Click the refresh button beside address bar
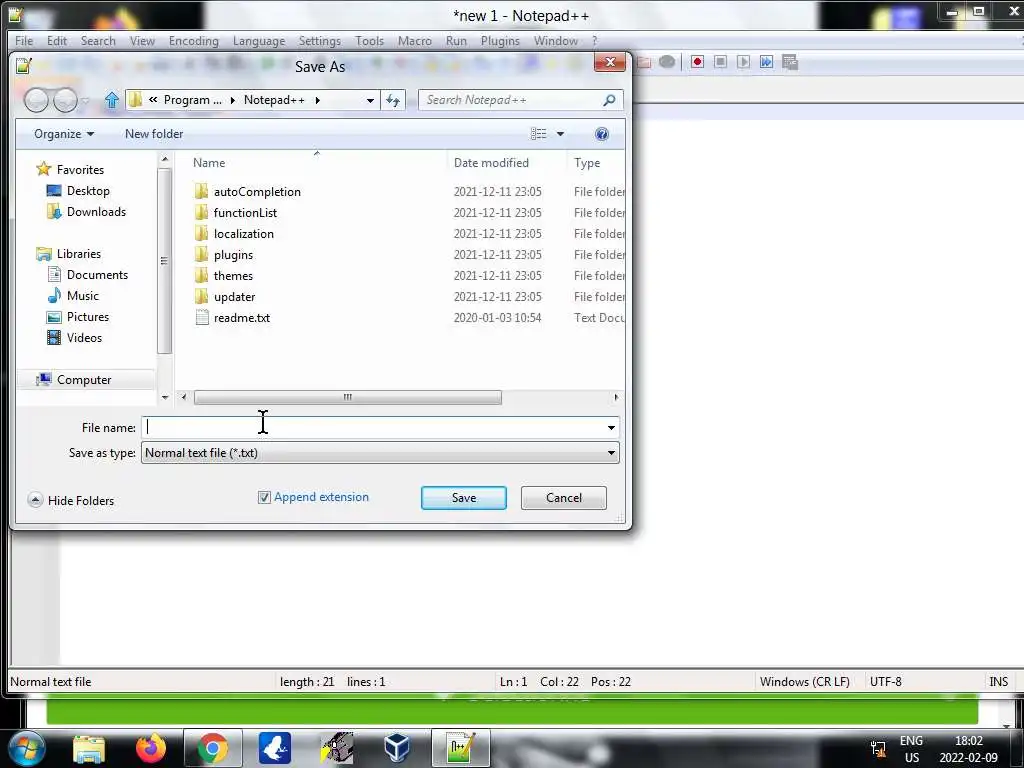Image resolution: width=1024 pixels, height=768 pixels. (x=393, y=100)
